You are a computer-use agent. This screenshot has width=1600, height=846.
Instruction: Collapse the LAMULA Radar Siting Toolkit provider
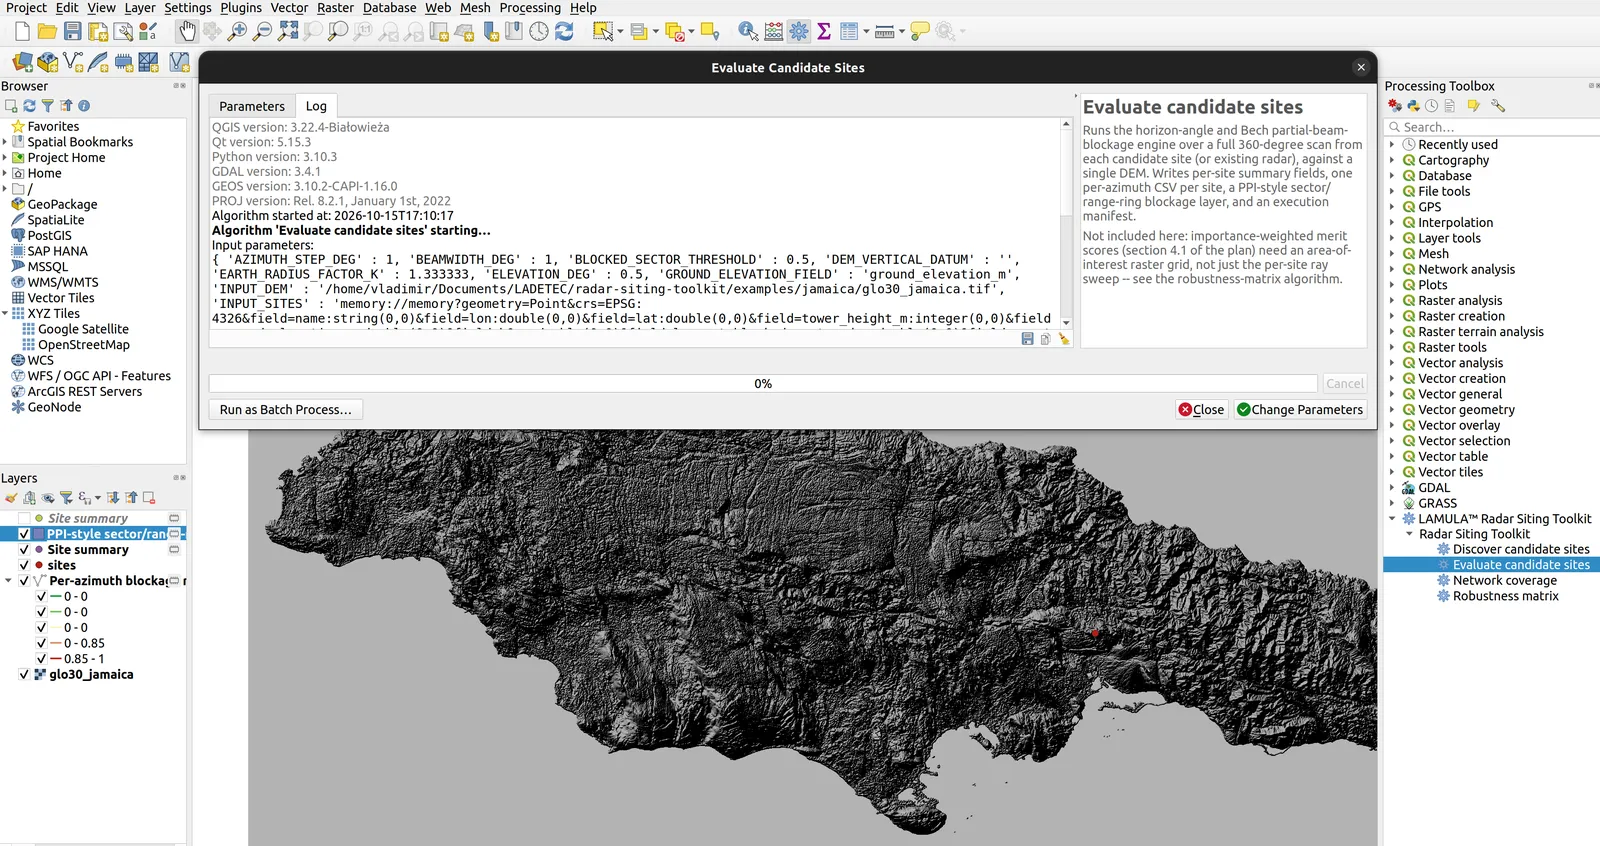pos(1392,519)
